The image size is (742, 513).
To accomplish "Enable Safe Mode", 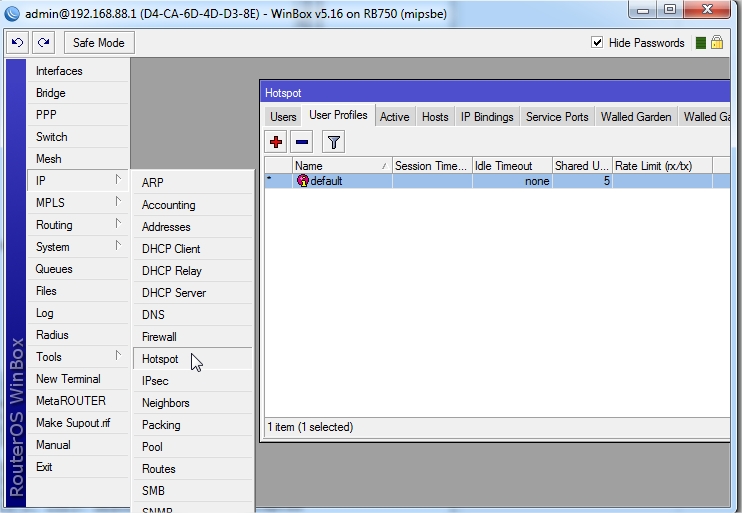I will tap(99, 43).
